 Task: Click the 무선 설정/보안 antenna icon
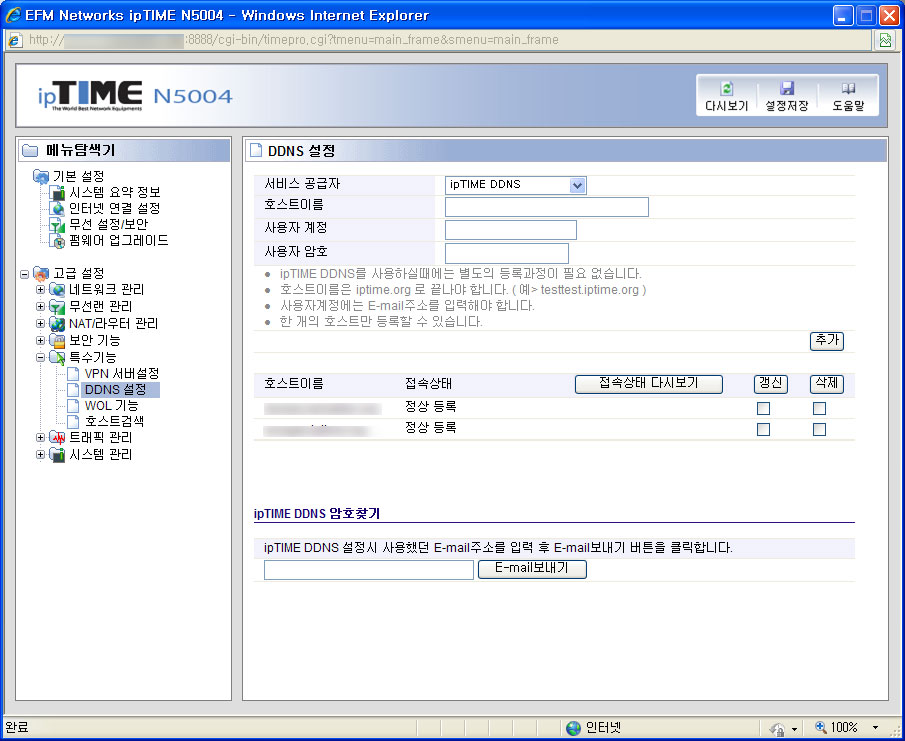coord(58,224)
